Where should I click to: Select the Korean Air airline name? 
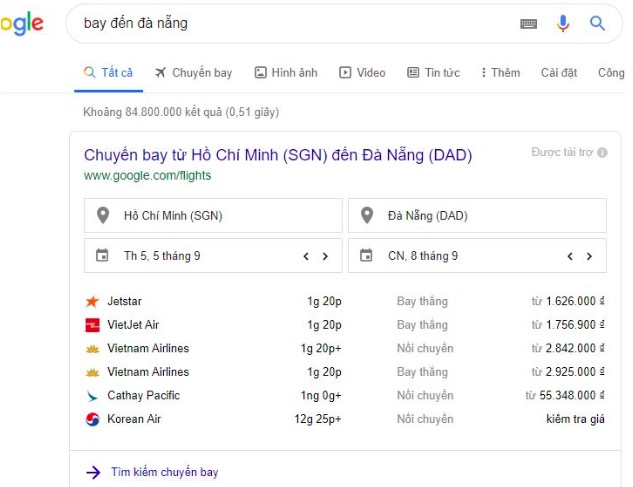pos(134,419)
